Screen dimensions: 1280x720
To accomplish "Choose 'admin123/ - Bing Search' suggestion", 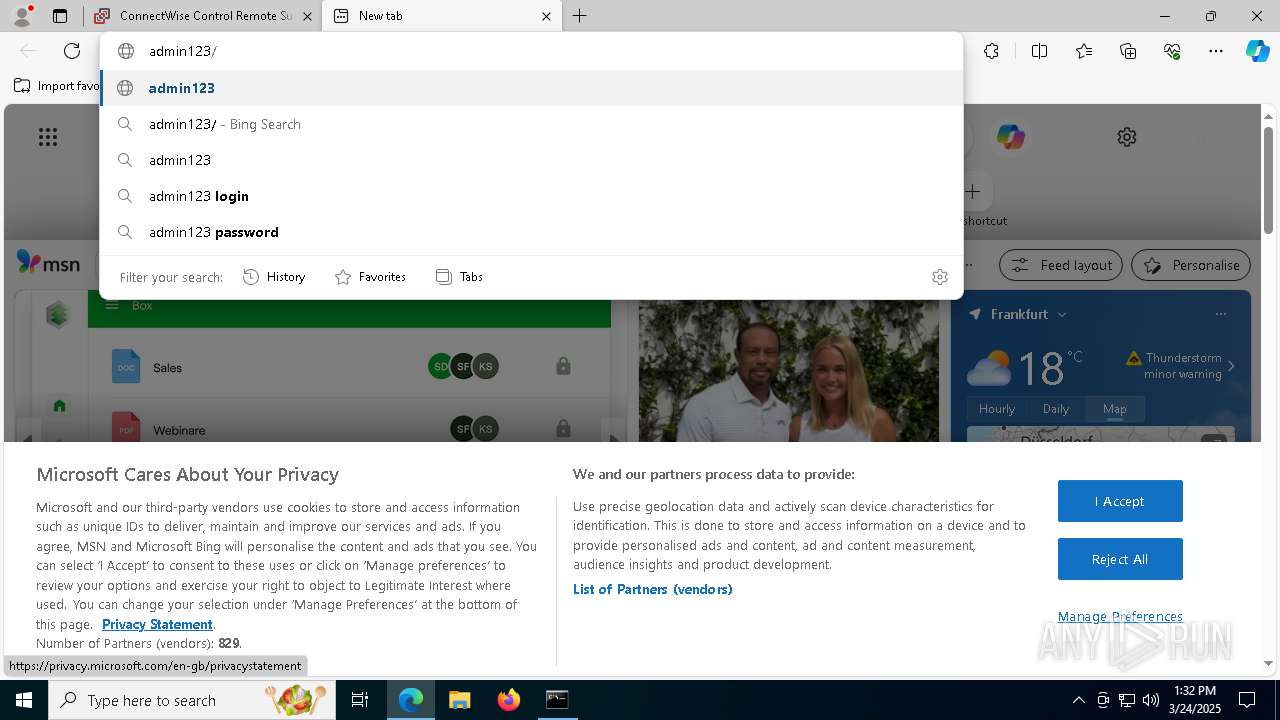I will point(531,124).
